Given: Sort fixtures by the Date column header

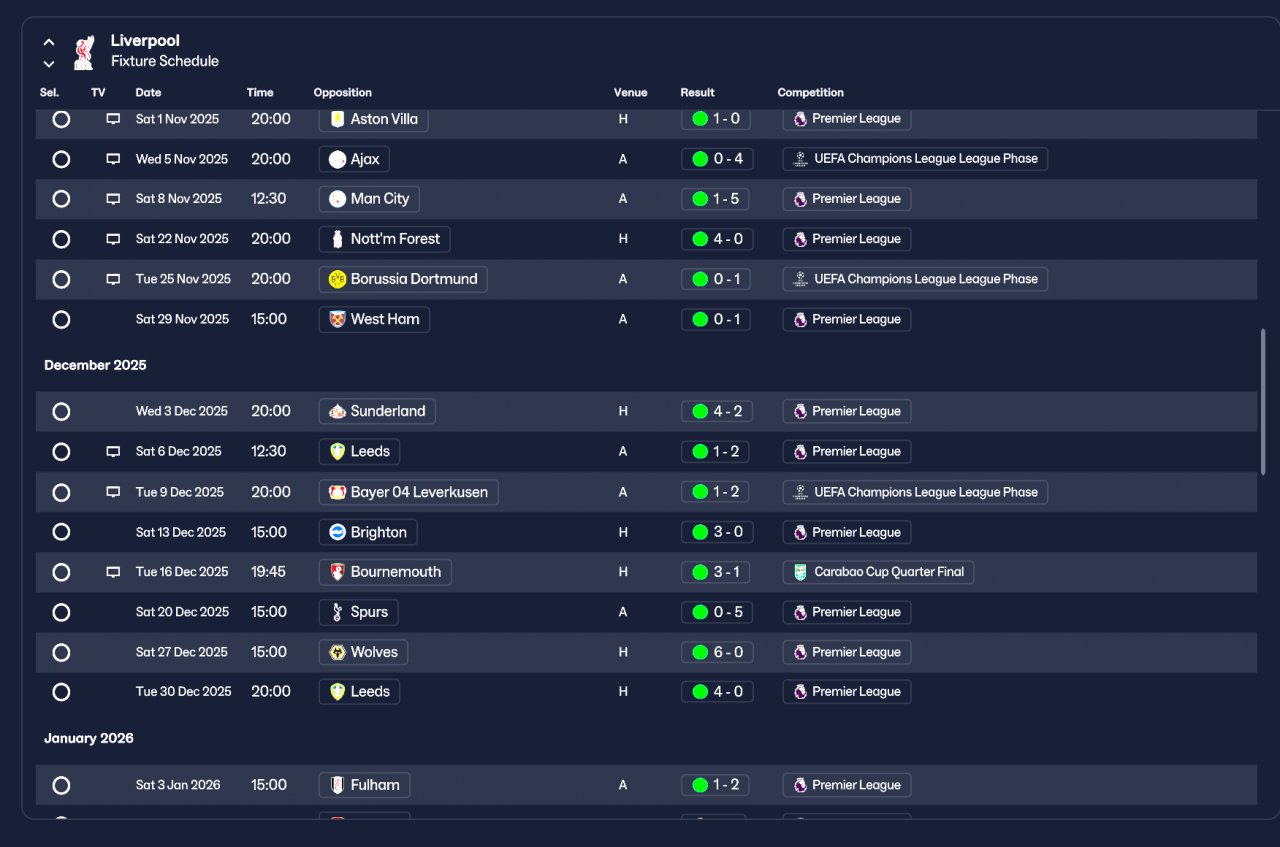Looking at the screenshot, I should tap(148, 92).
